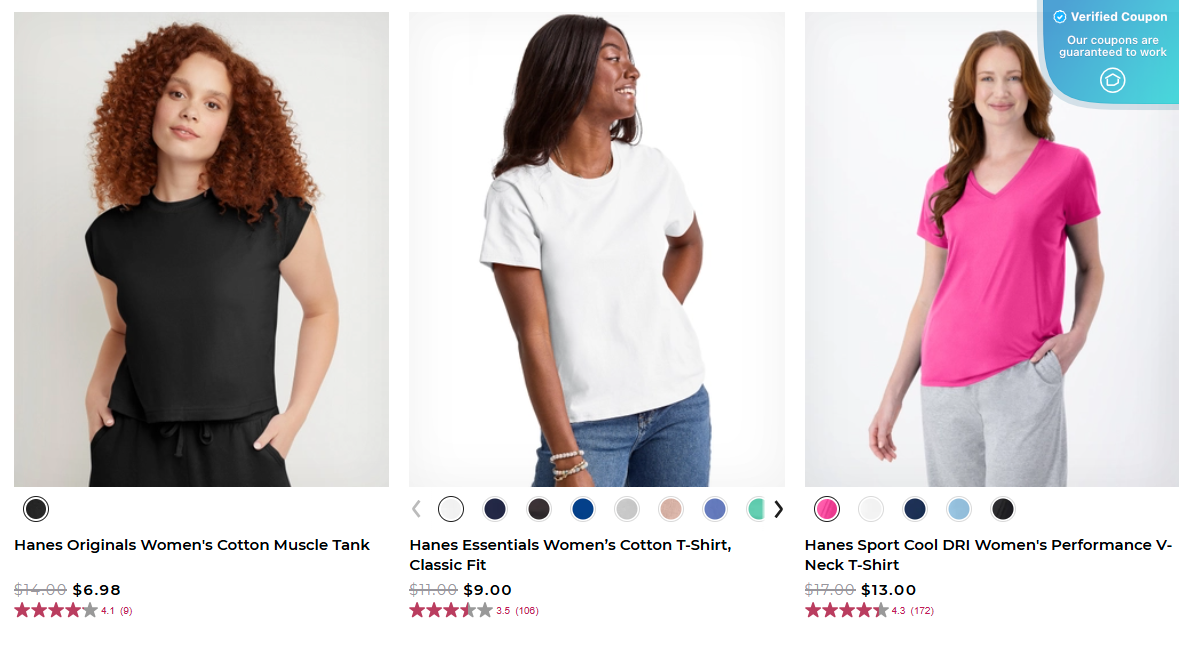Click the verified checkmark icon on coupon badge
Screen dimensions: 1179x667
point(1058,16)
